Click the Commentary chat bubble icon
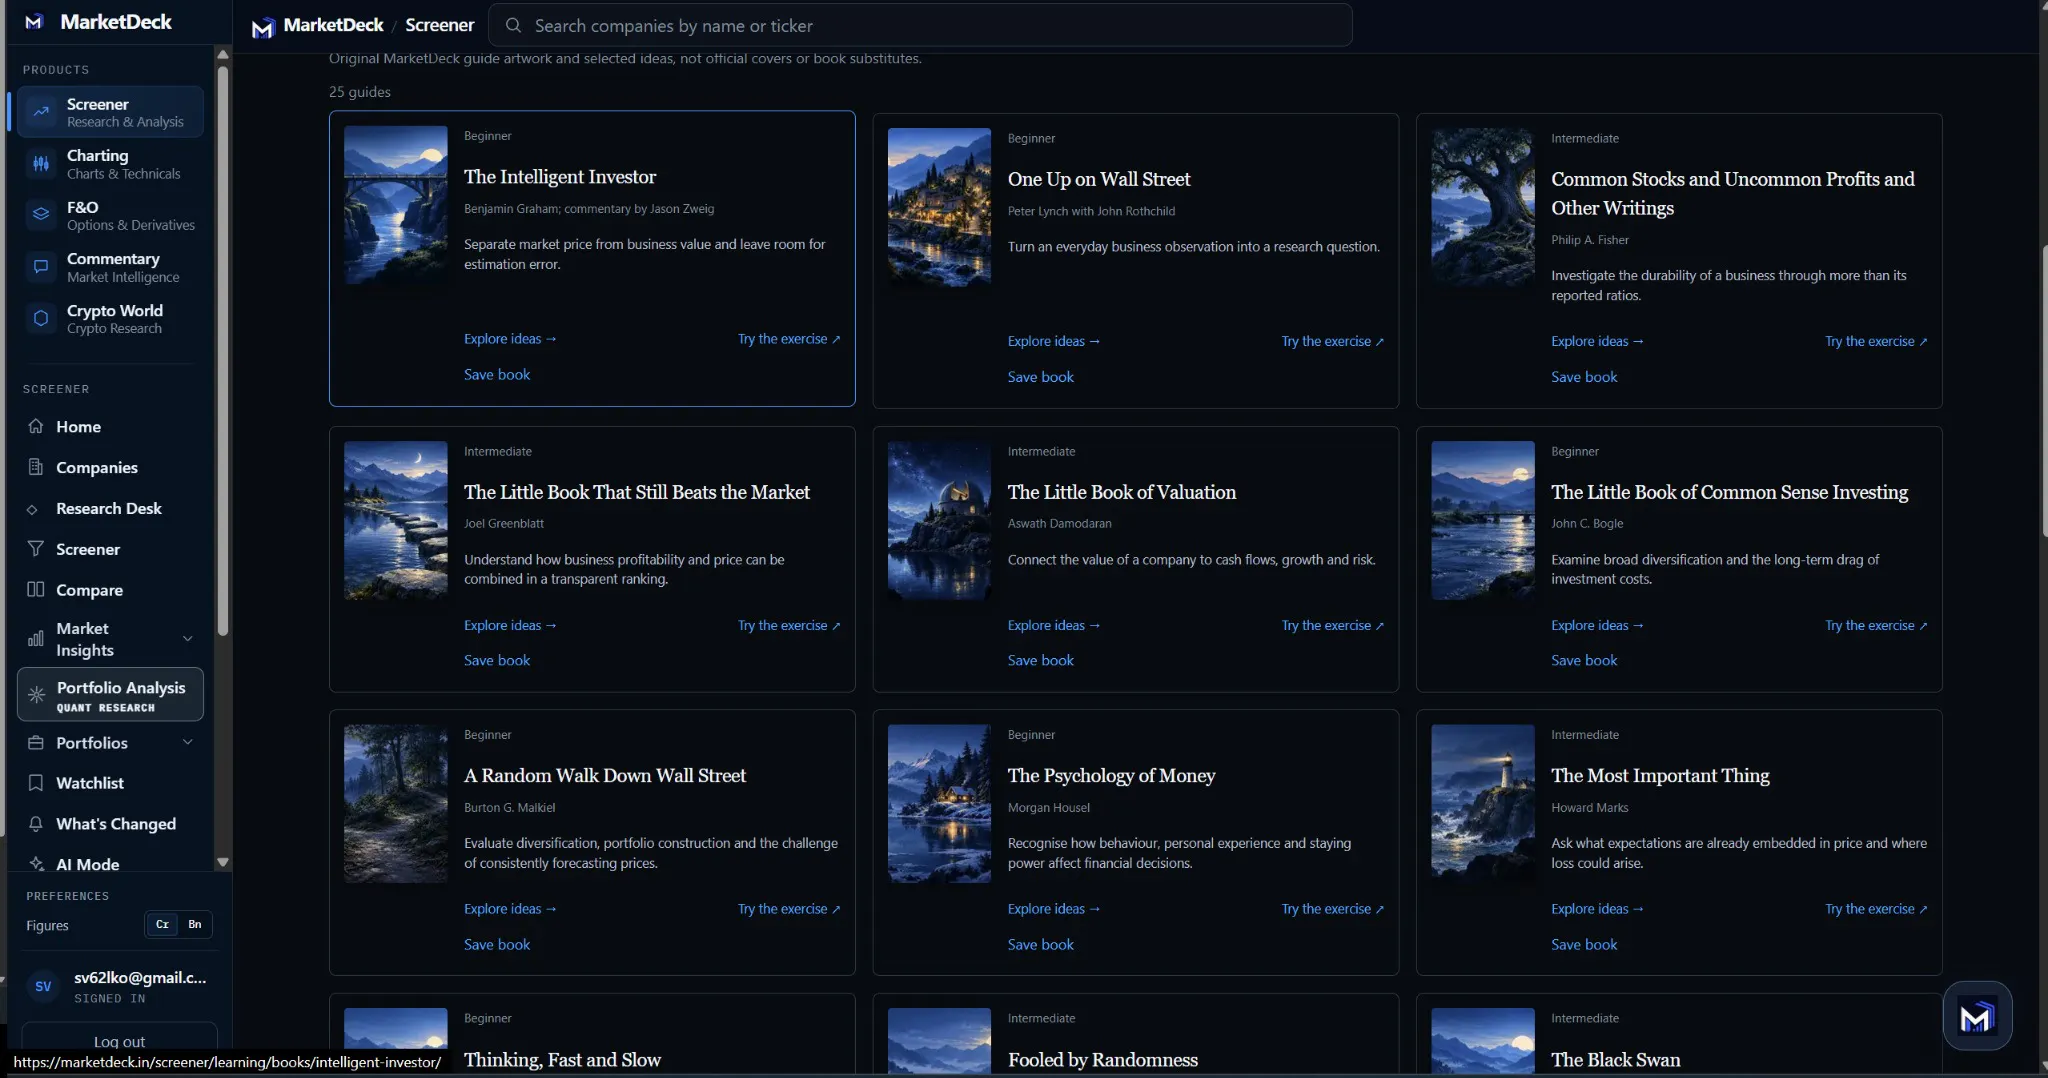 click(41, 267)
